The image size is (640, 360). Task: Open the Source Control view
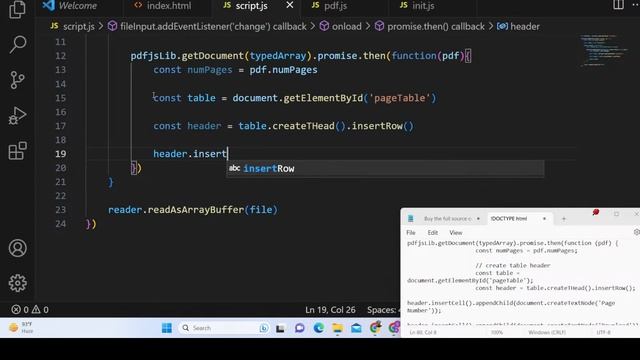click(17, 80)
